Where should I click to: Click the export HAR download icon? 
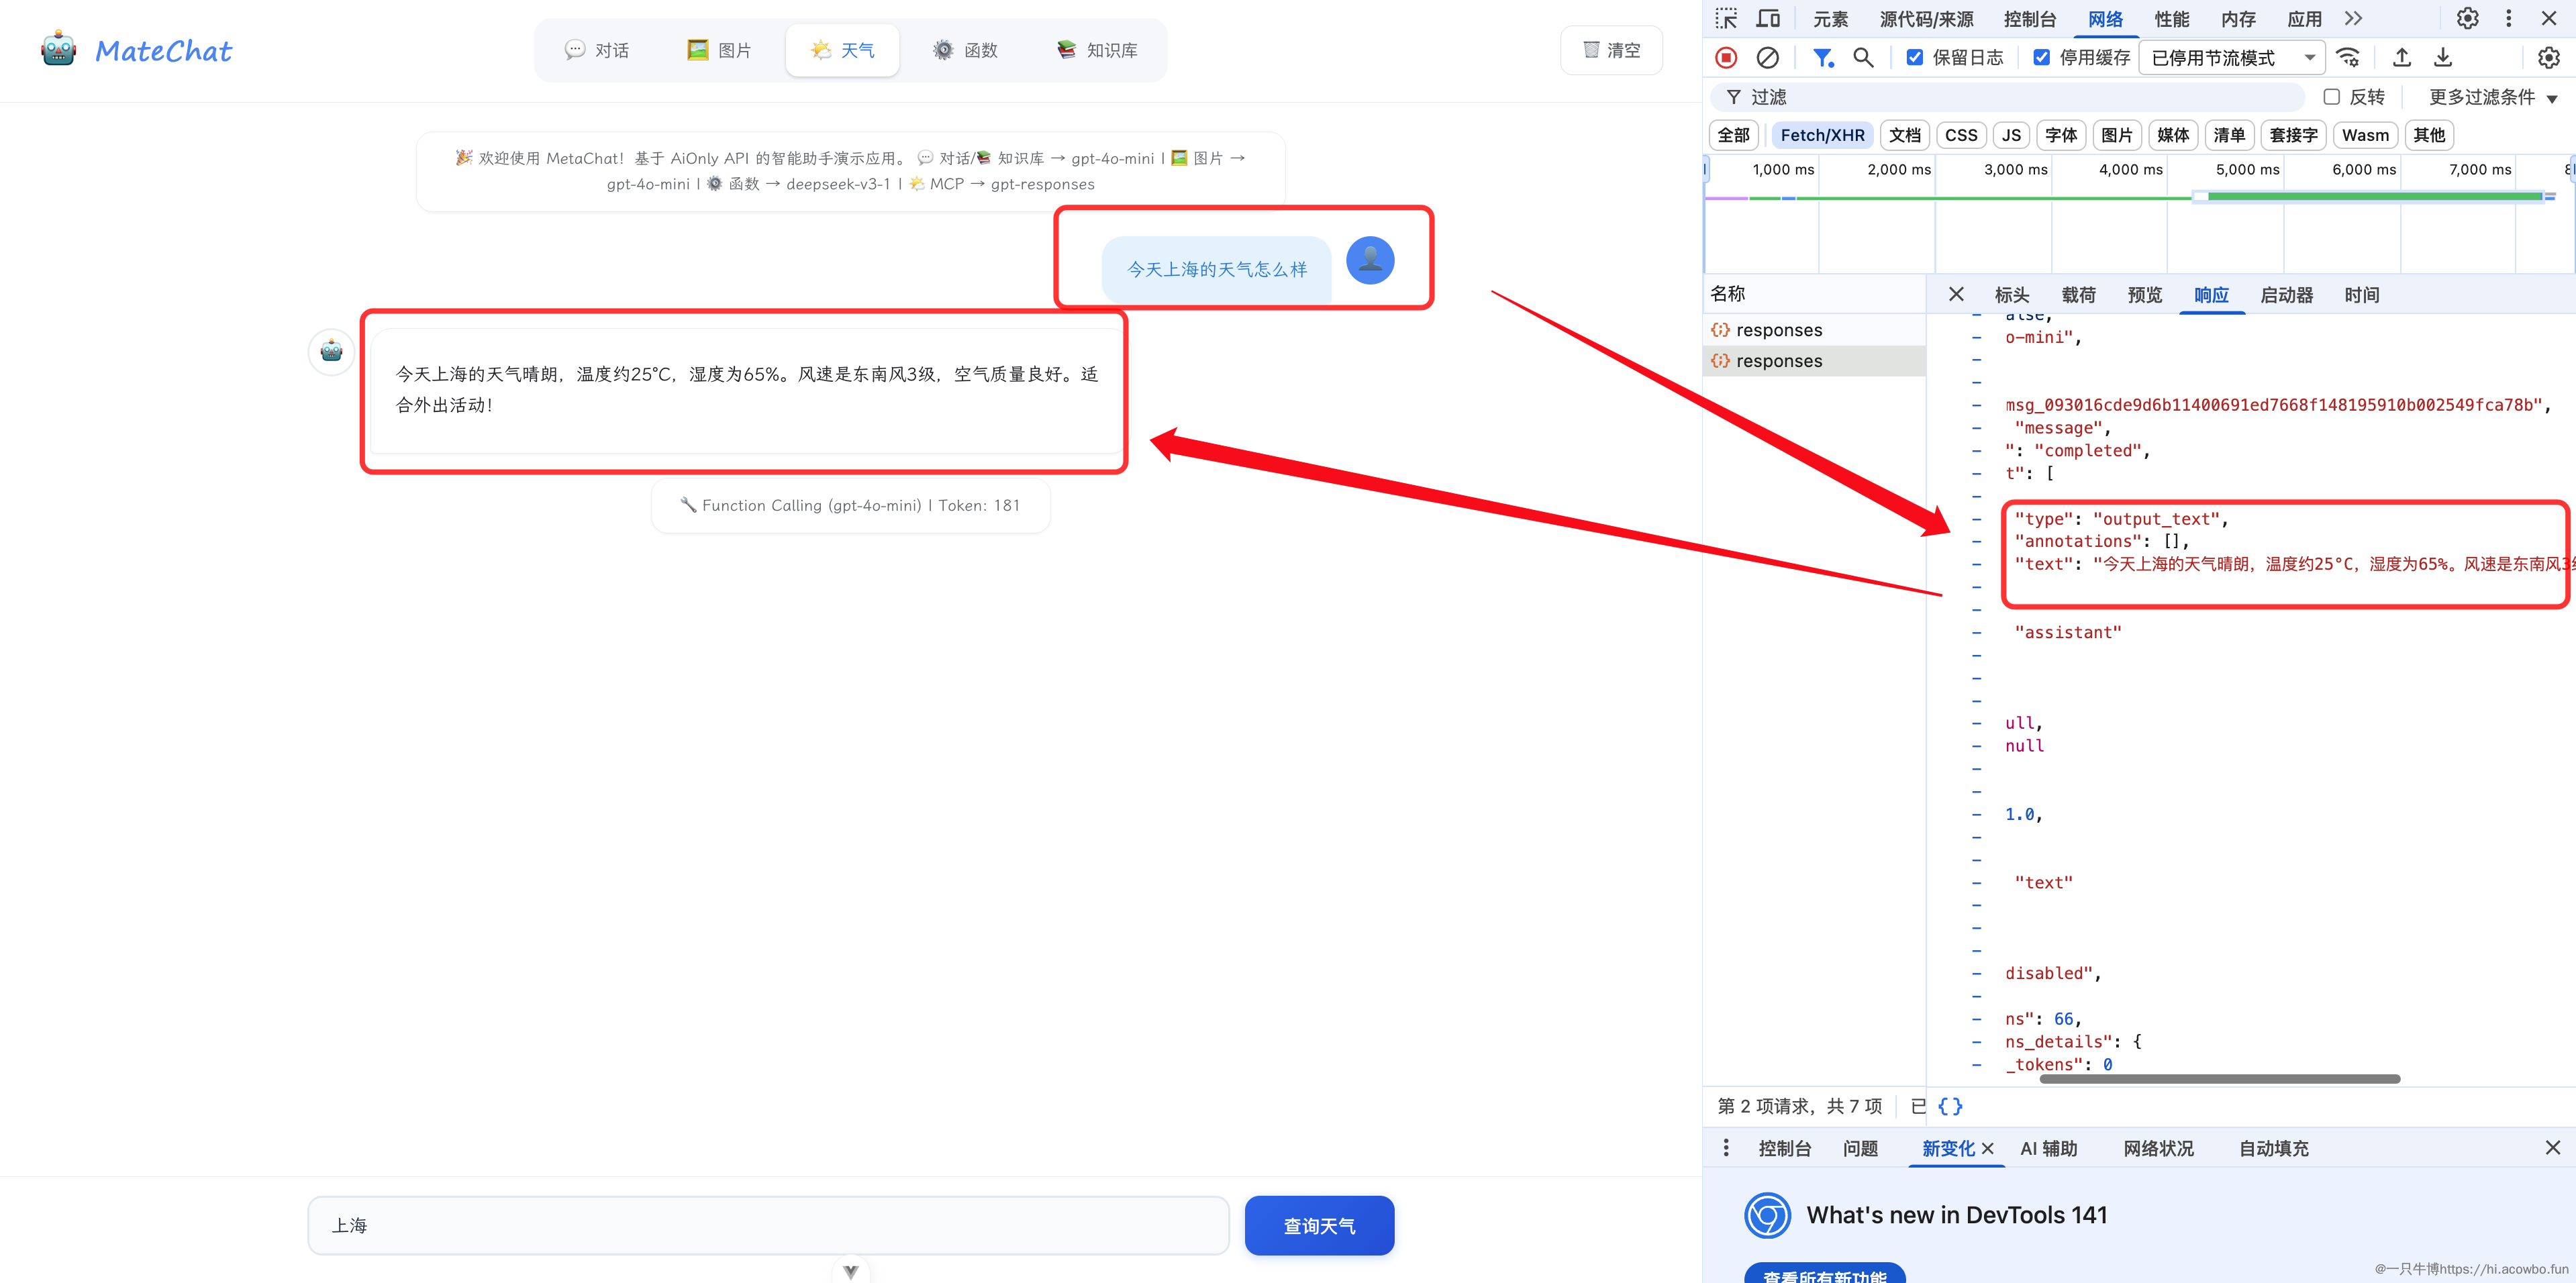pos(2442,58)
